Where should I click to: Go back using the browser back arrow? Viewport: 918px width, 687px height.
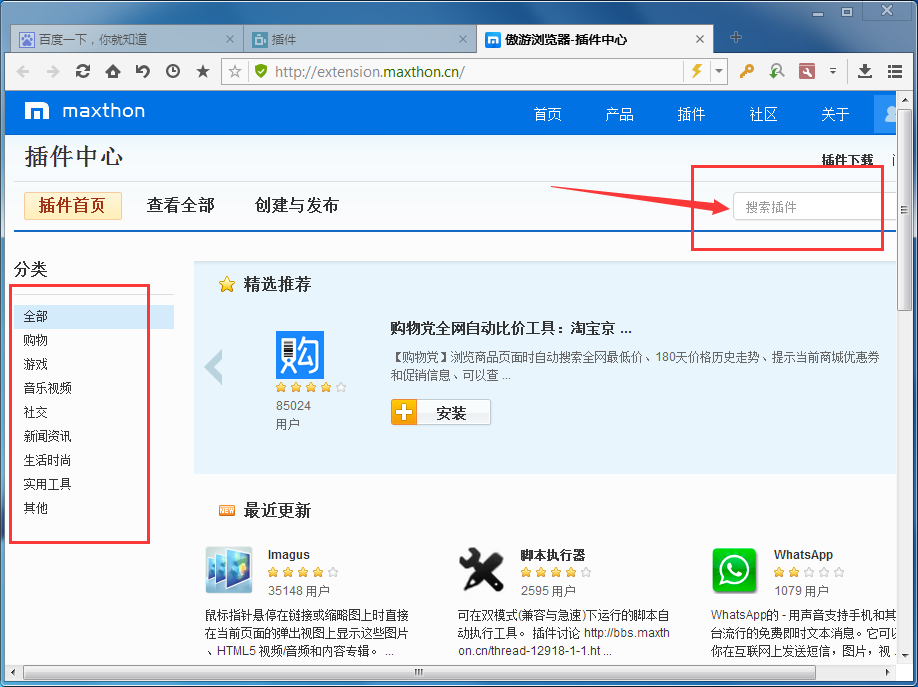[x=23, y=71]
